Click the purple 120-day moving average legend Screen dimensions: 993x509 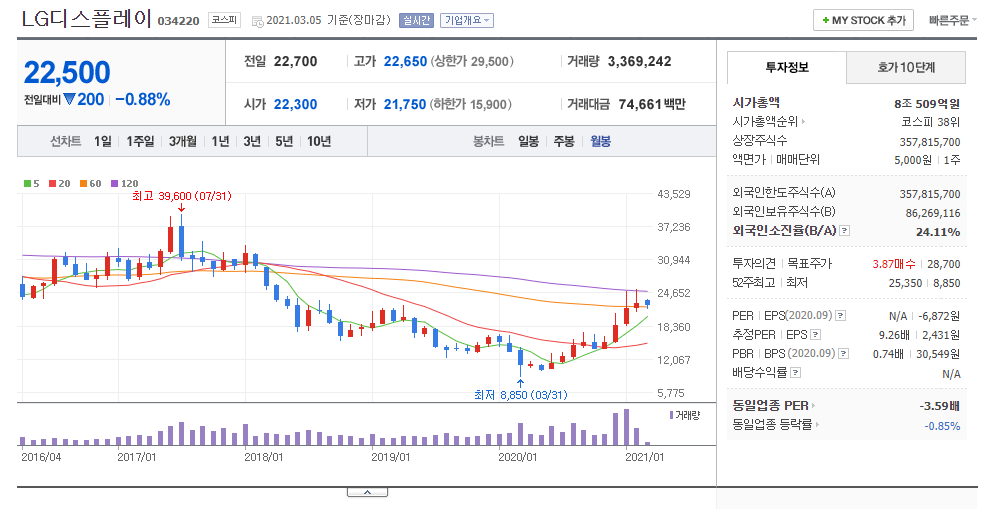[x=125, y=184]
